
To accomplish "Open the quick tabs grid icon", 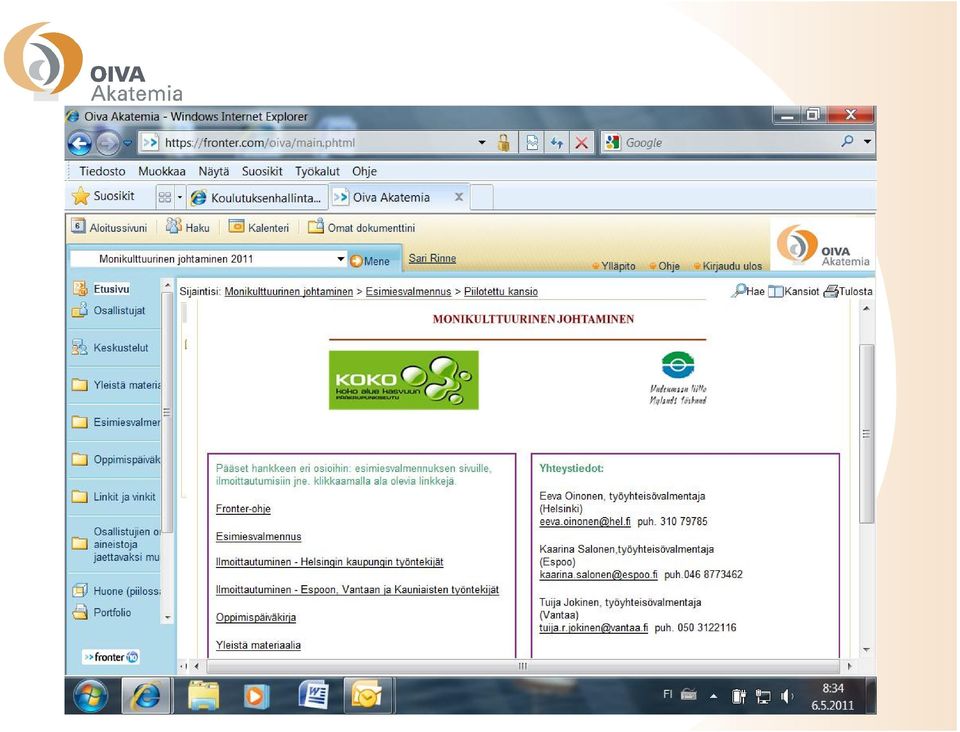I will (x=165, y=197).
